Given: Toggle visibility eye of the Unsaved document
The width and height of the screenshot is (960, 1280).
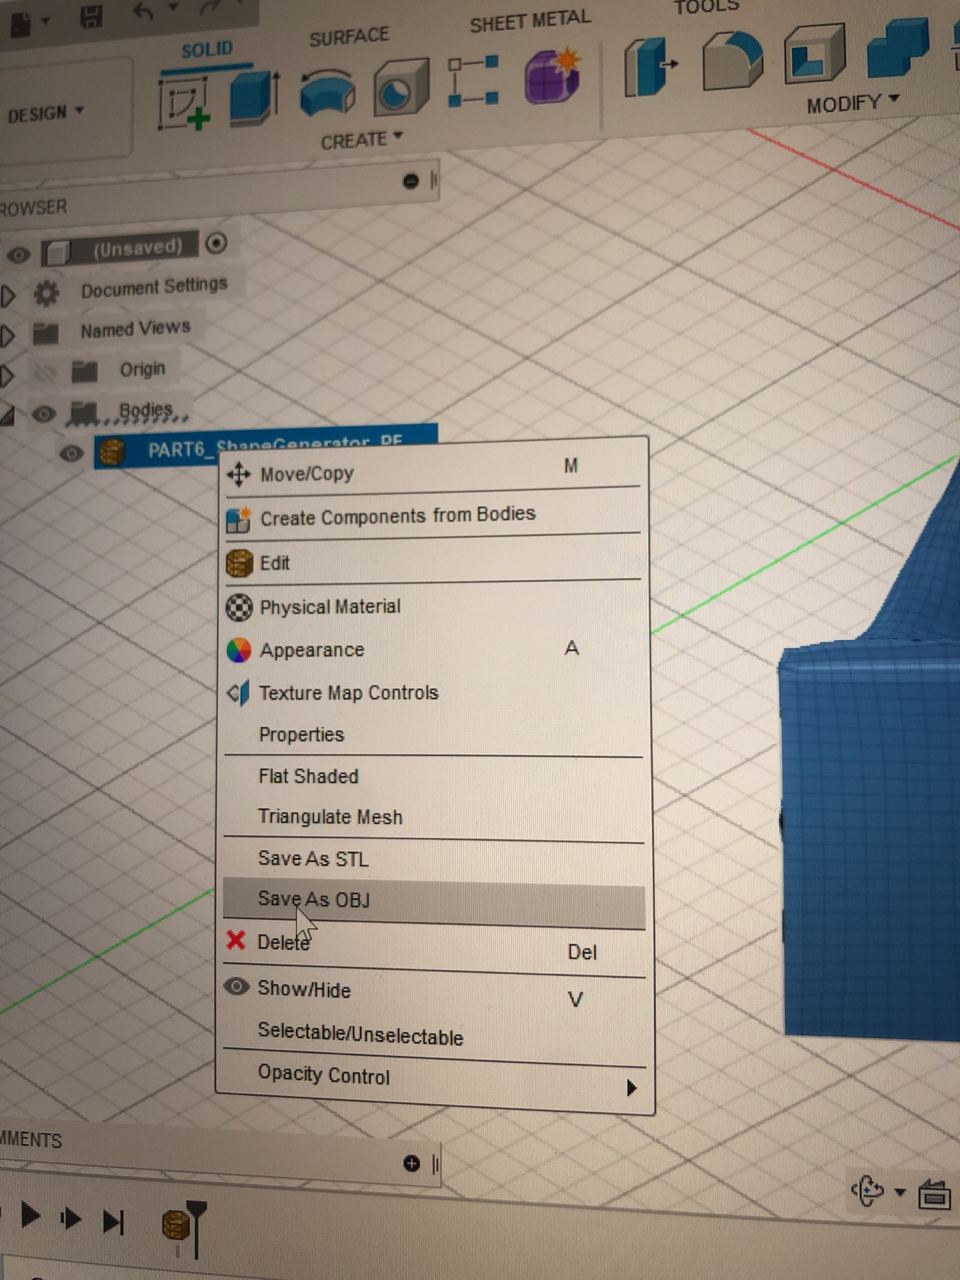Looking at the screenshot, I should (x=18, y=254).
